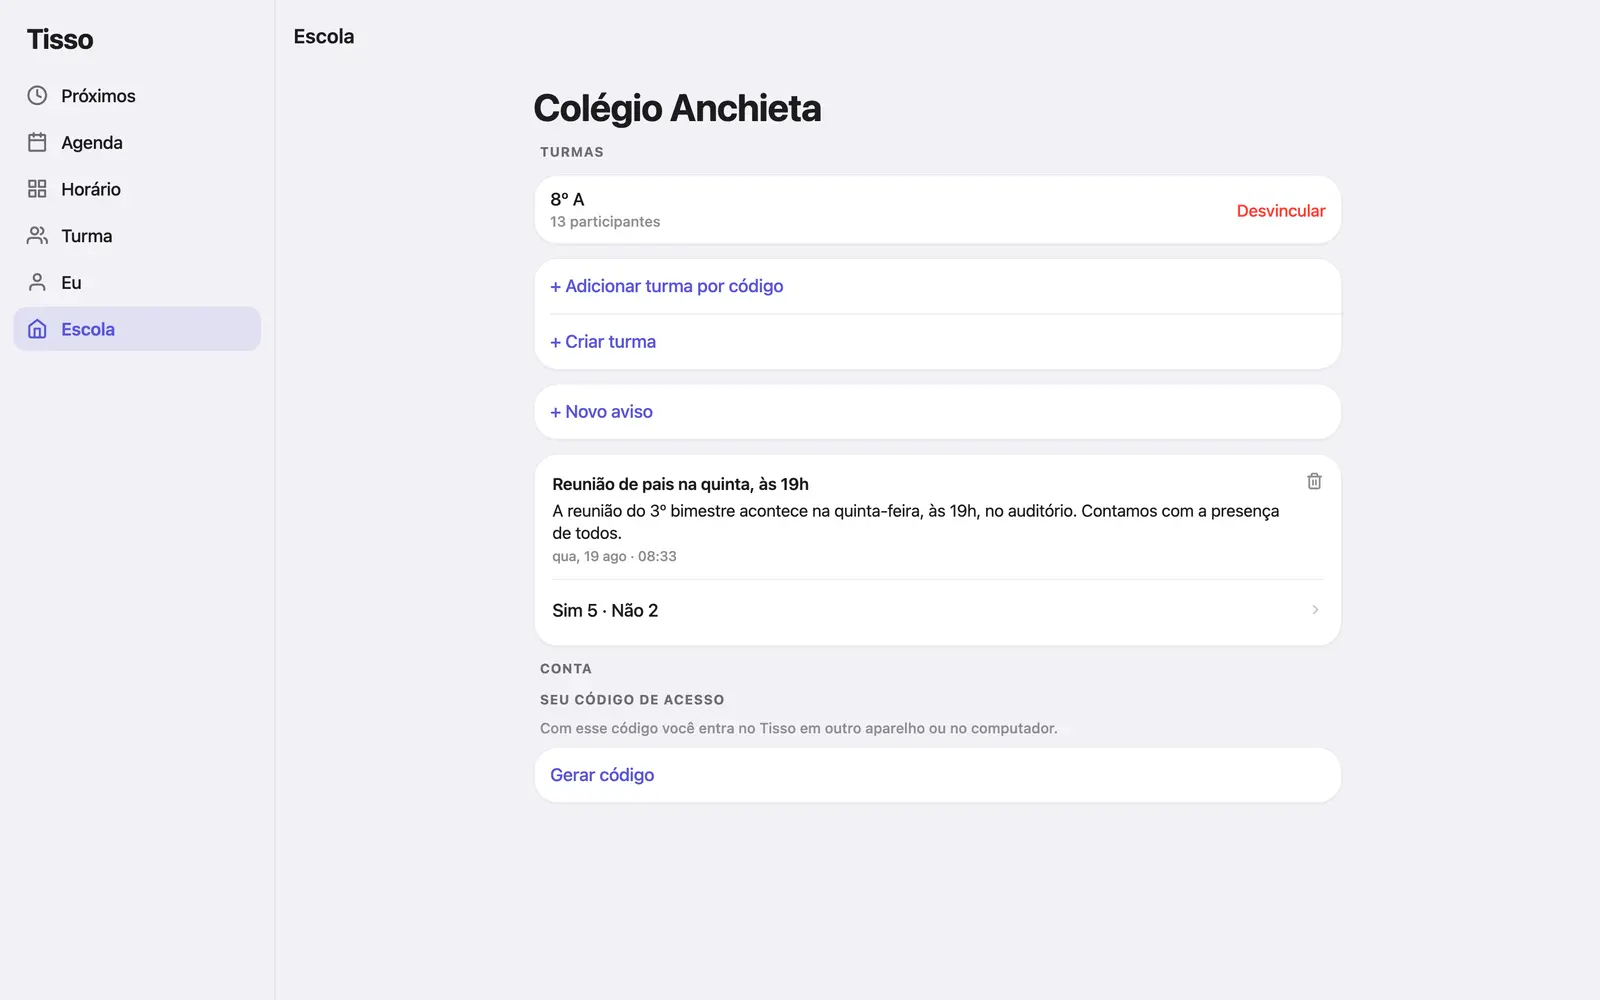Viewport: 1600px width, 1000px height.
Task: Click the person icon beside Eu
Action: 37,282
